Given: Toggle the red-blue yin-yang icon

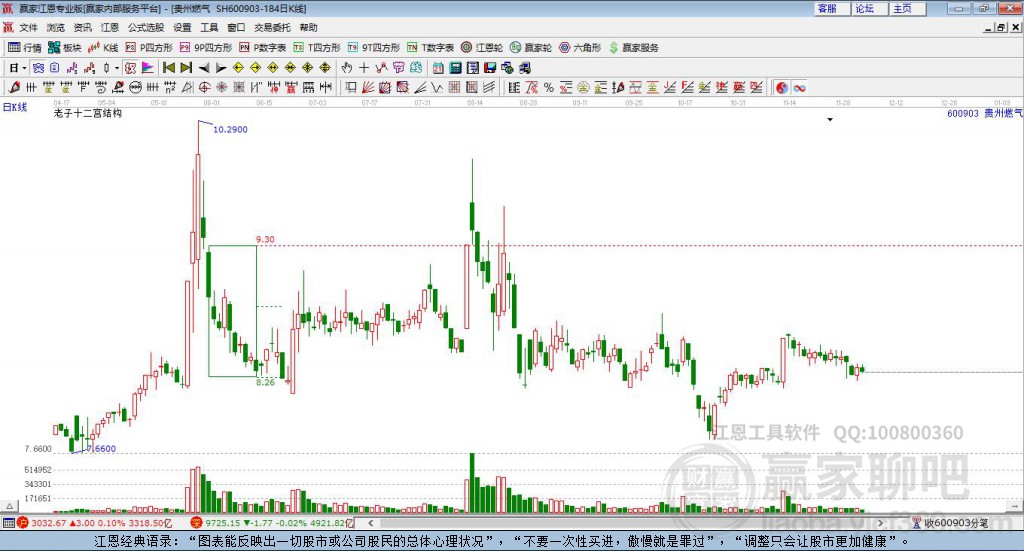Looking at the screenshot, I should tap(782, 87).
